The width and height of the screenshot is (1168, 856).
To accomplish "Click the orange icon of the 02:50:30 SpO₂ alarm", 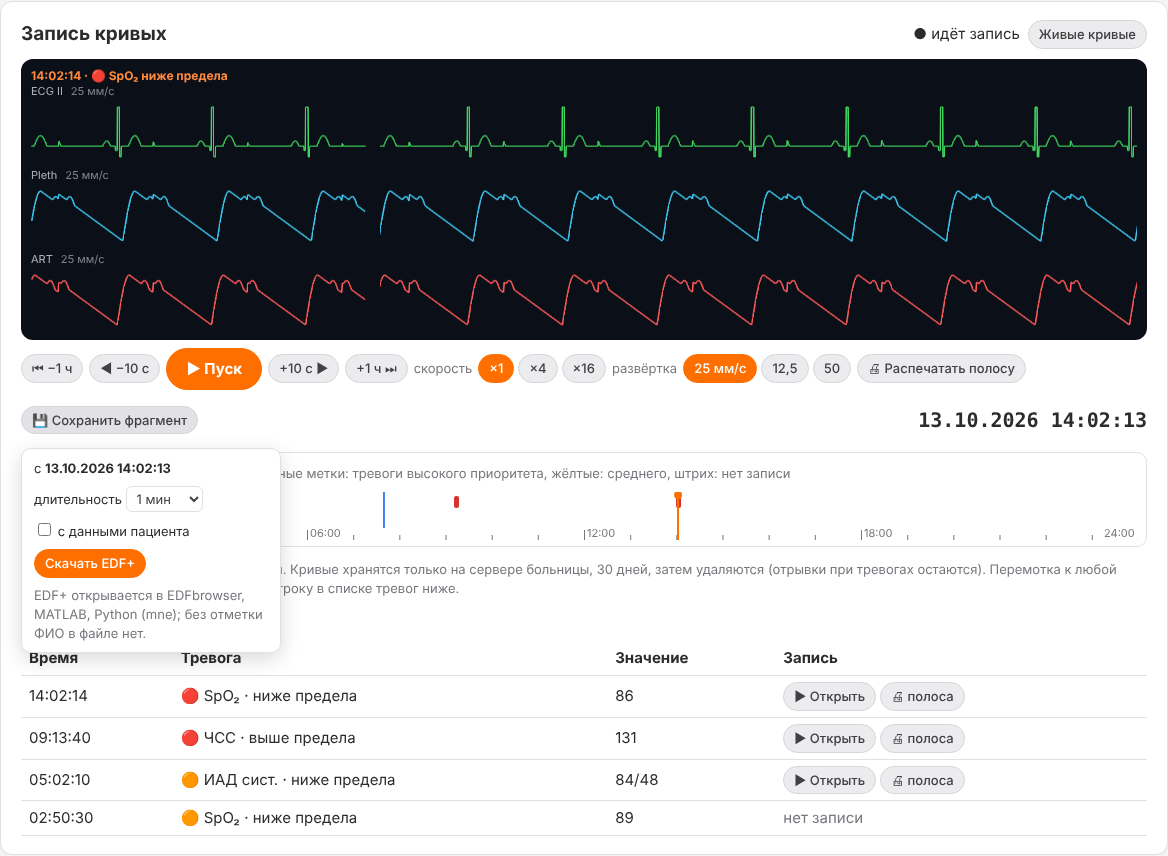I will click(190, 817).
